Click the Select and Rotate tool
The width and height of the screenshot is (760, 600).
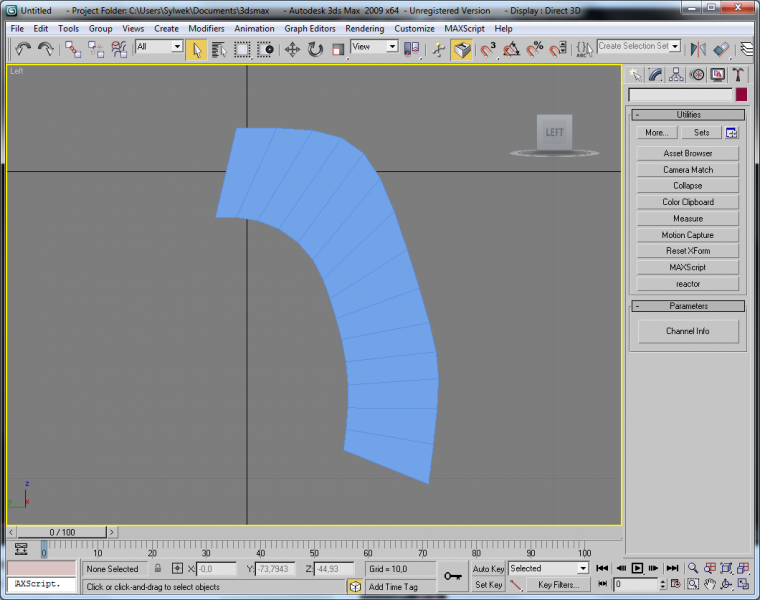(x=315, y=49)
